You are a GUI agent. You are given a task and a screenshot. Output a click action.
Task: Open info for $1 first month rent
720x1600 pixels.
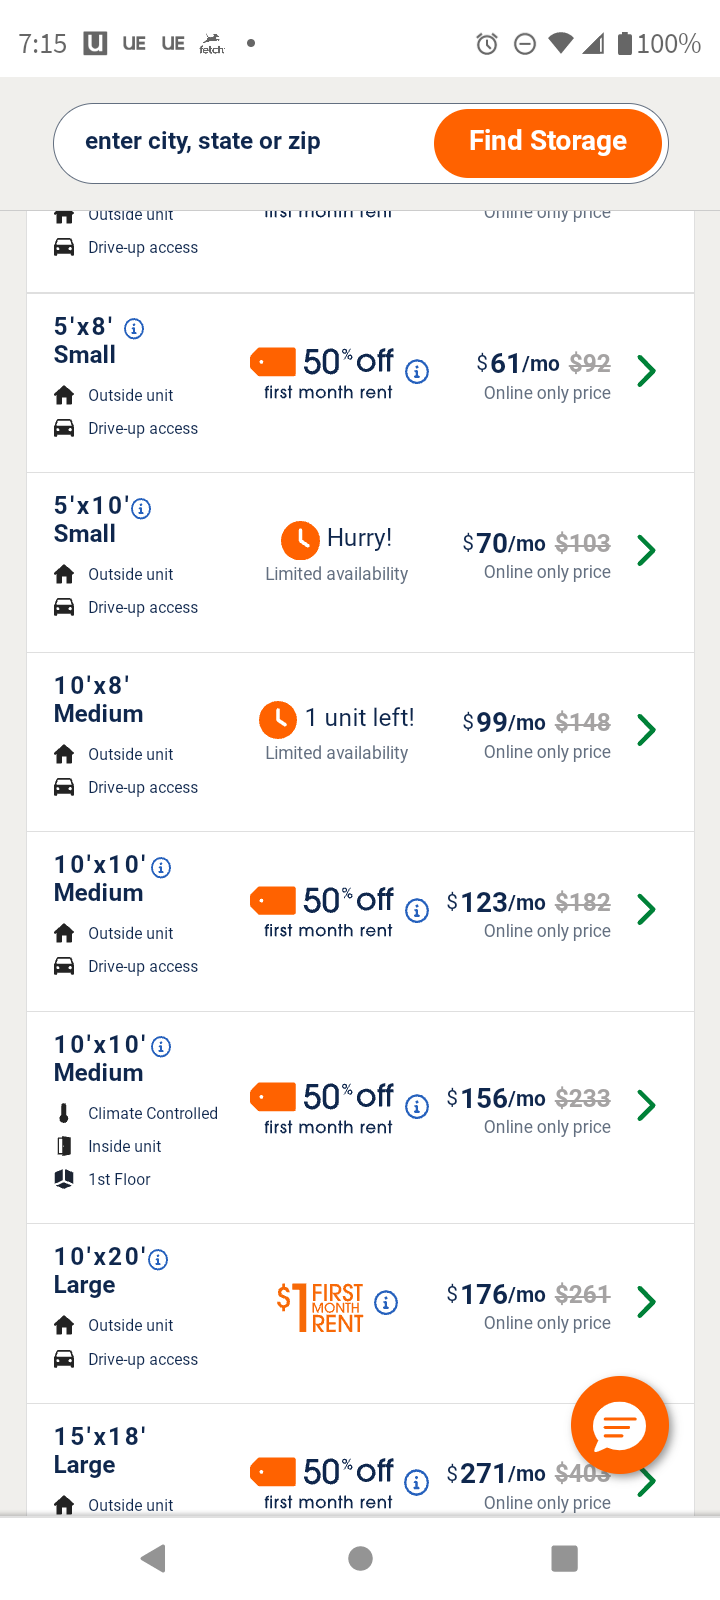[x=386, y=1302]
